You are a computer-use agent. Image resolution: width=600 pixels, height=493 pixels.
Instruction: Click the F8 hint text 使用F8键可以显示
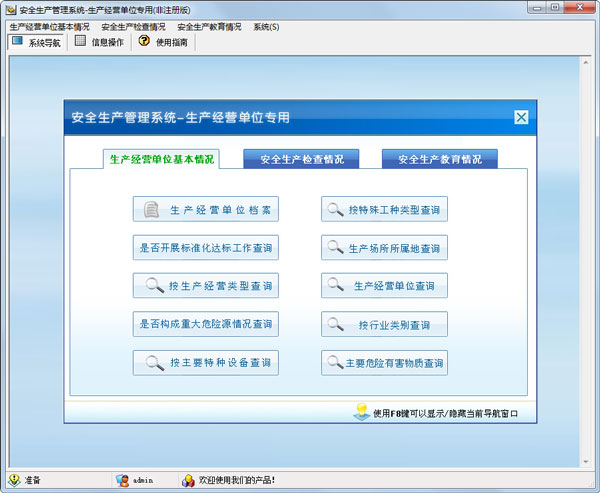coord(407,414)
